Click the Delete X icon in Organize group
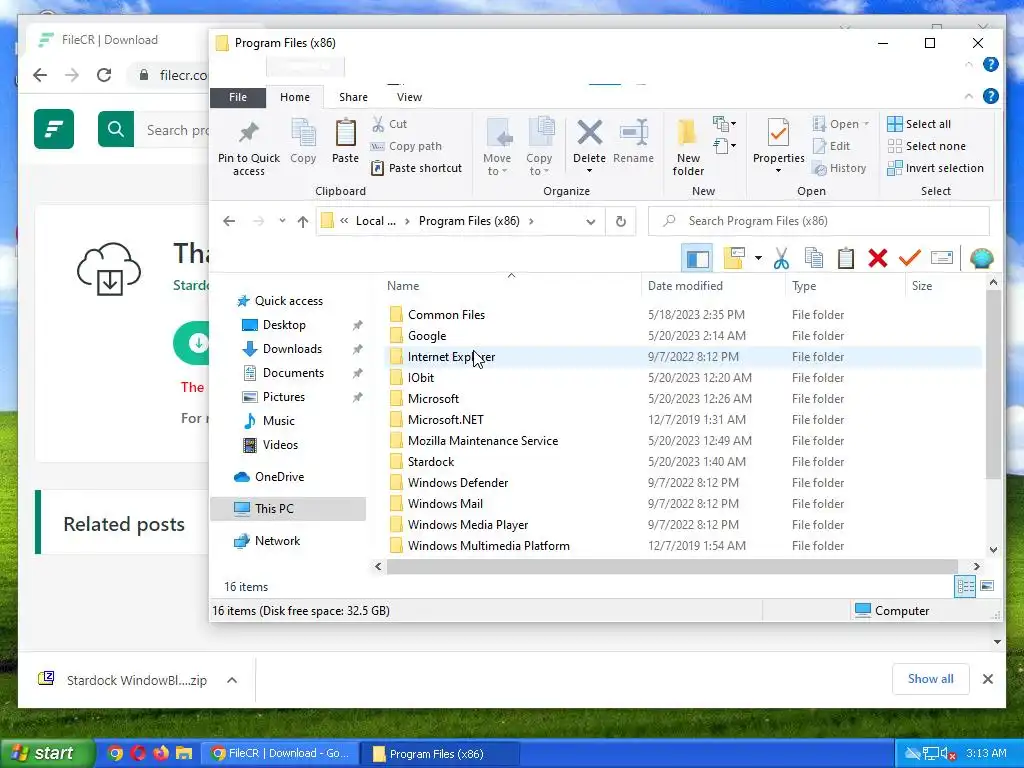 (x=589, y=133)
